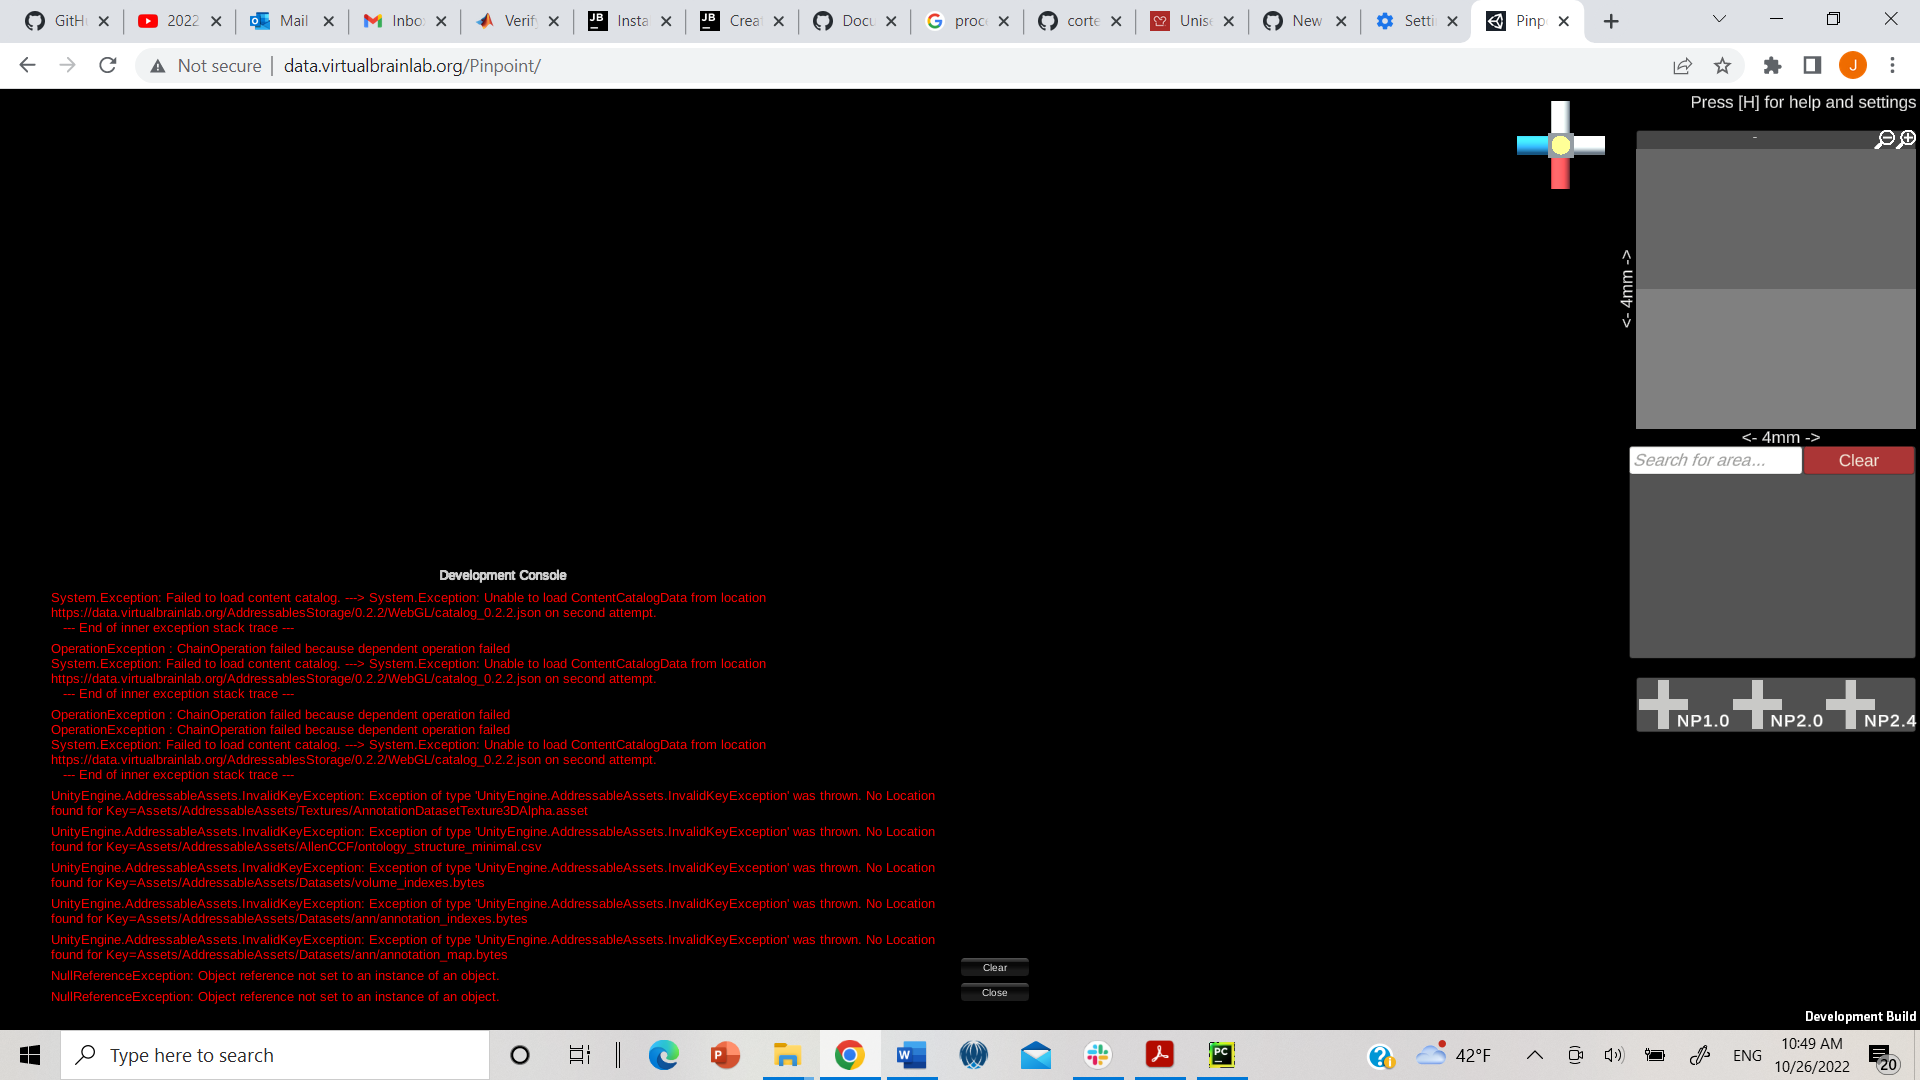Screen dimensions: 1920x1080
Task: Click the Search for area input field
Action: click(x=1714, y=460)
